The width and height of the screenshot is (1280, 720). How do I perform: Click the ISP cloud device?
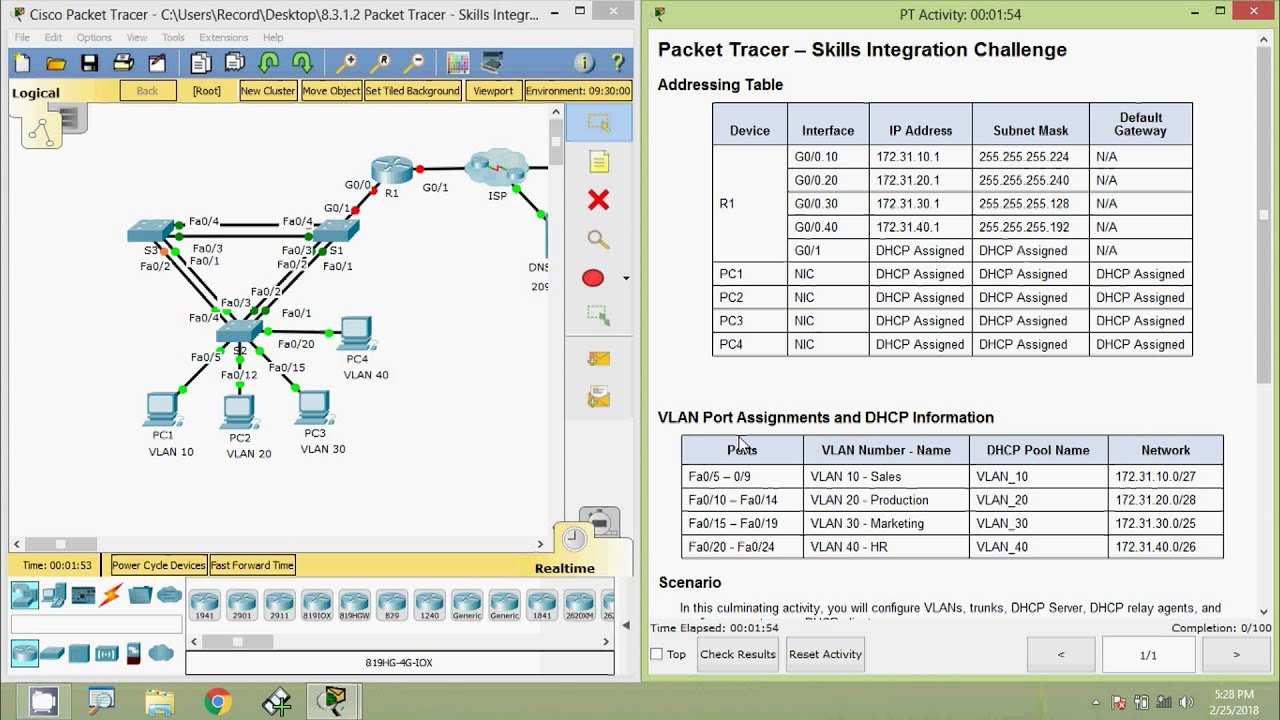point(497,168)
